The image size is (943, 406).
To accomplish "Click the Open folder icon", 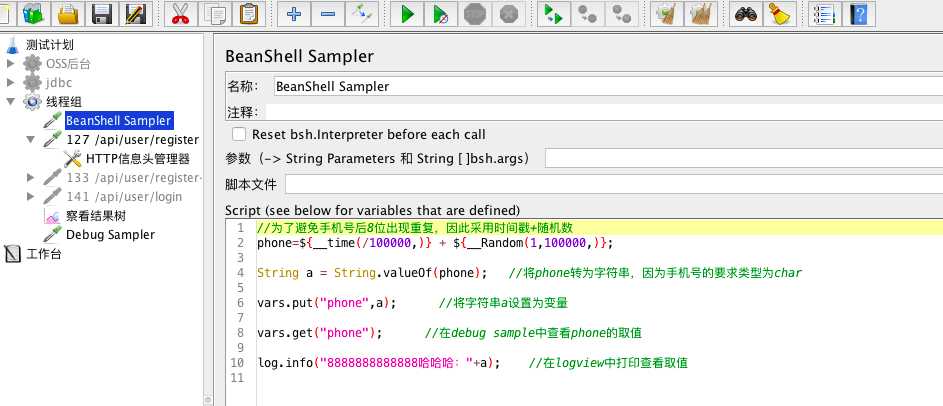I will pos(67,14).
